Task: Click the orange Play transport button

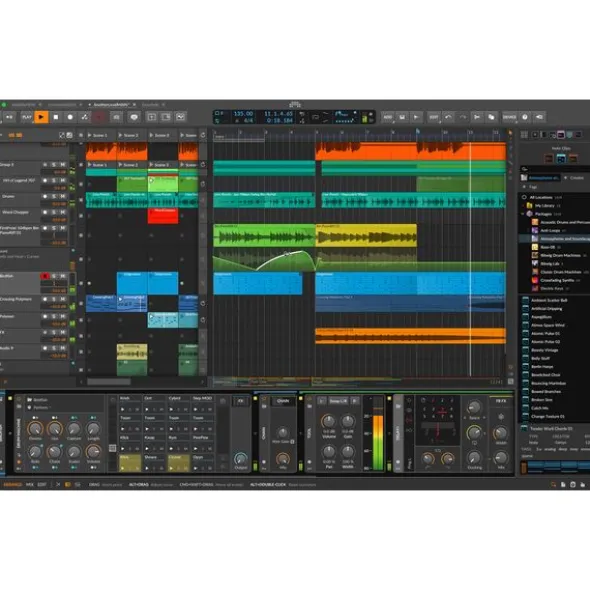Action: (41, 117)
